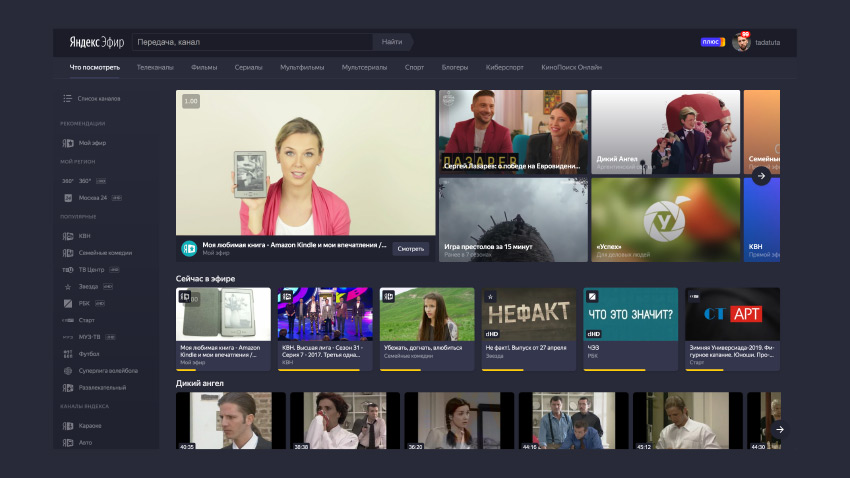Click the star channel badge on Нефакт card
The height and width of the screenshot is (478, 850).
point(491,296)
